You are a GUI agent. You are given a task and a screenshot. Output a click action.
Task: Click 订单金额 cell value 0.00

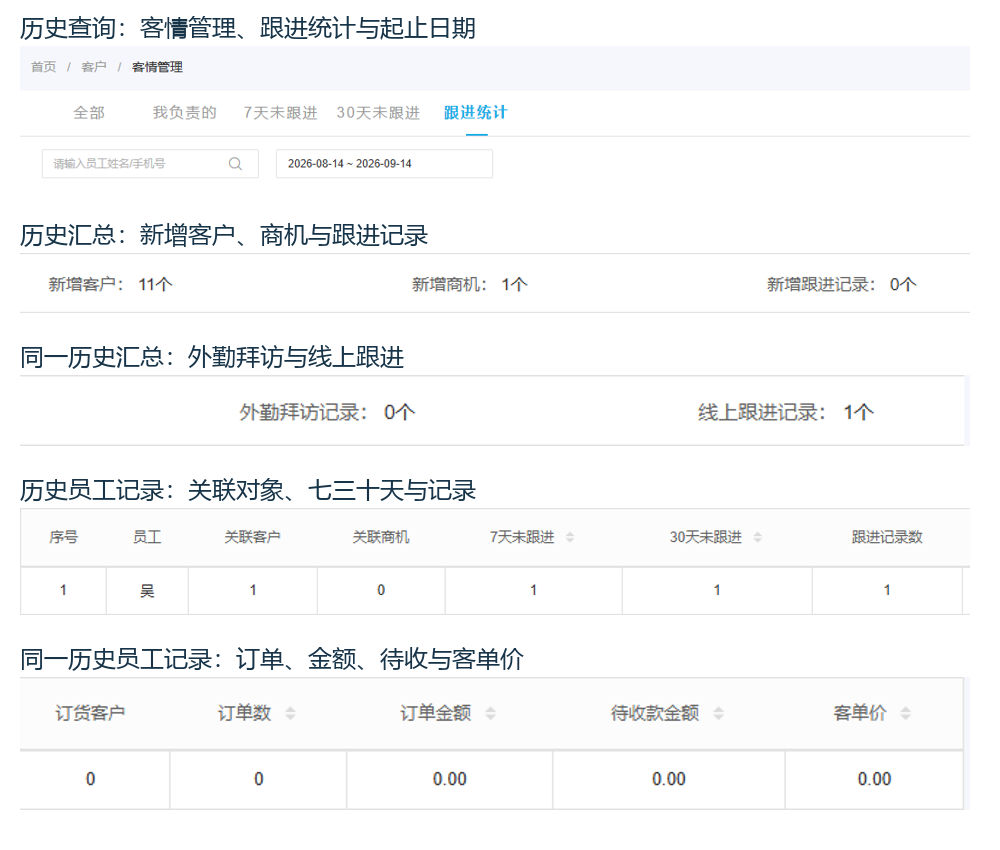(450, 779)
